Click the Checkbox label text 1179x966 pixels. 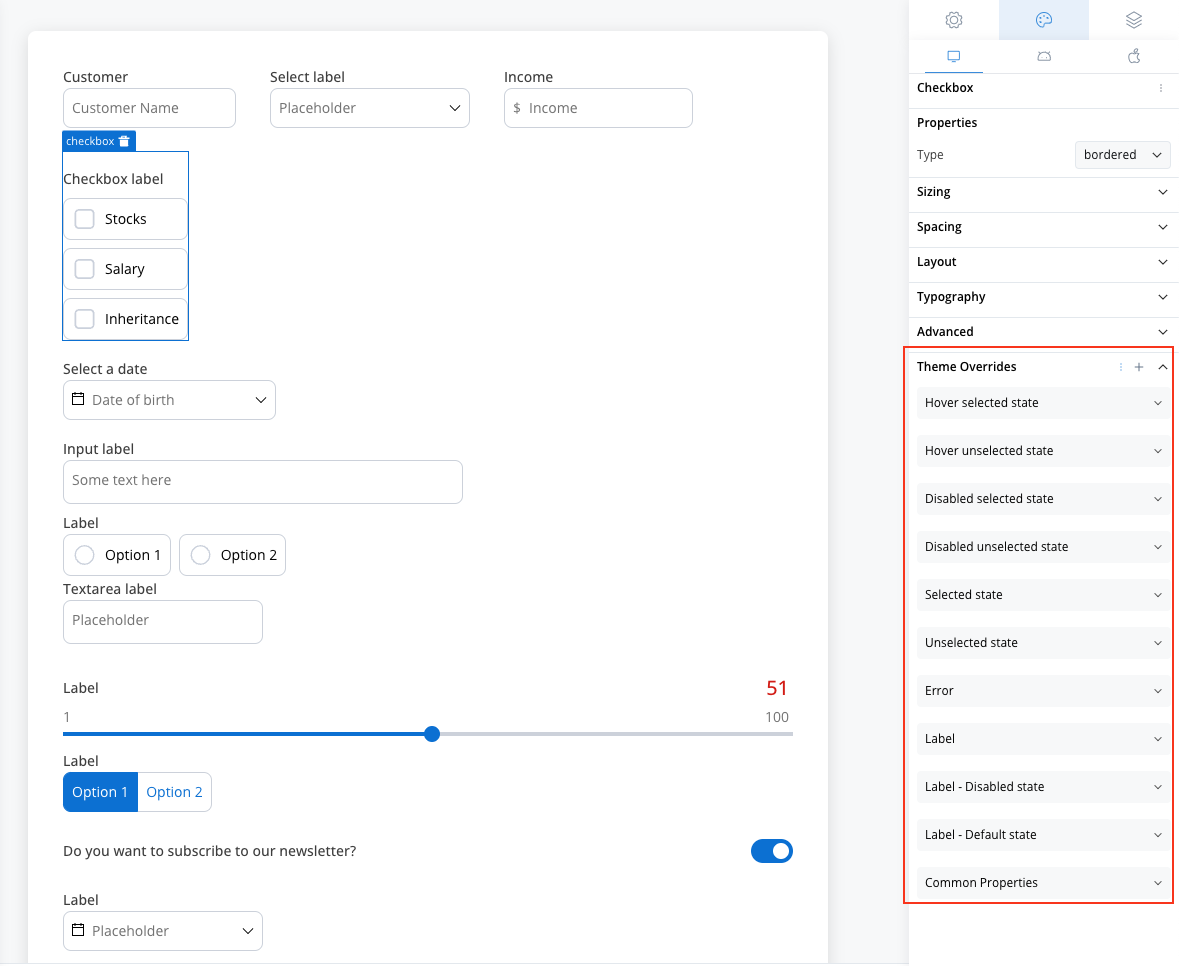pos(114,179)
